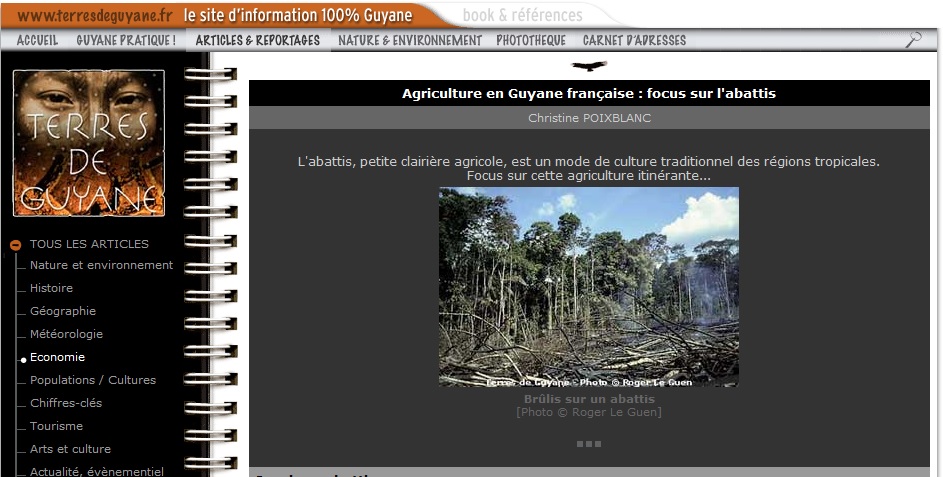Open CARNET D'ADRESSES menu
This screenshot has height=477, width=943.
coord(634,40)
